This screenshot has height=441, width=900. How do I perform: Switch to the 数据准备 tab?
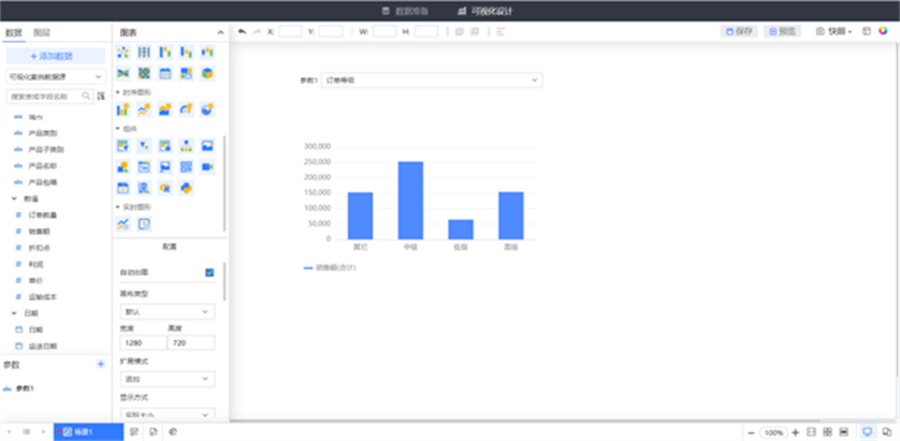(x=407, y=11)
